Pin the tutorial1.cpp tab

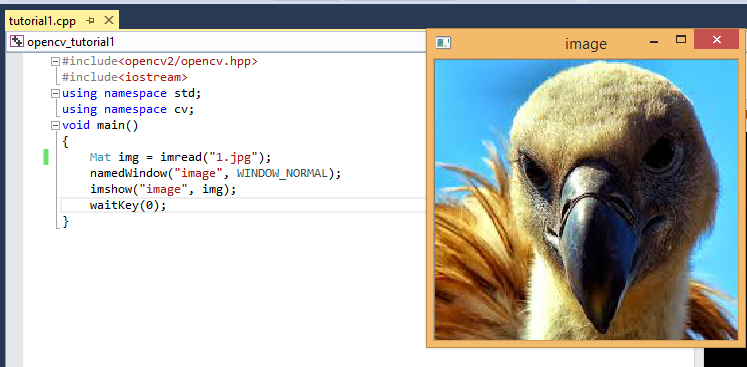pos(91,20)
